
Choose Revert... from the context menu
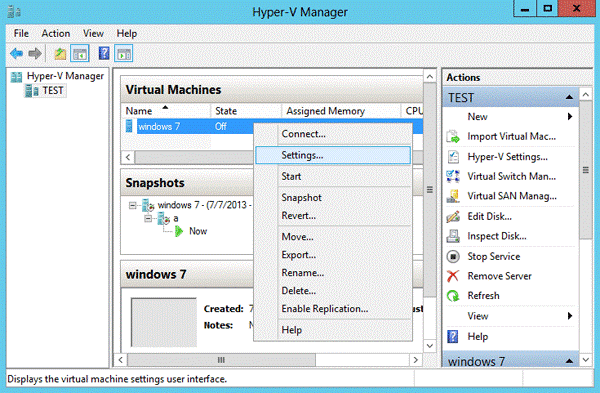coord(333,215)
